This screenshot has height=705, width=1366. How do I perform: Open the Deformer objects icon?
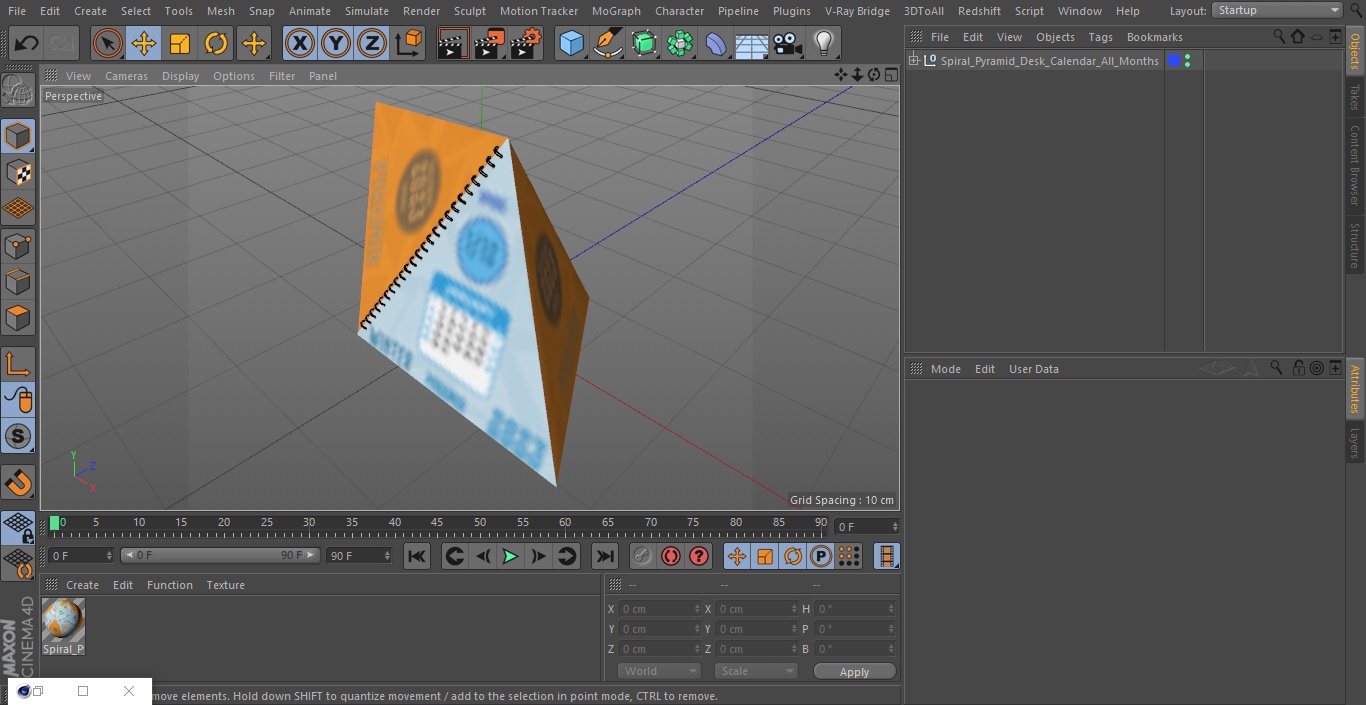point(716,43)
